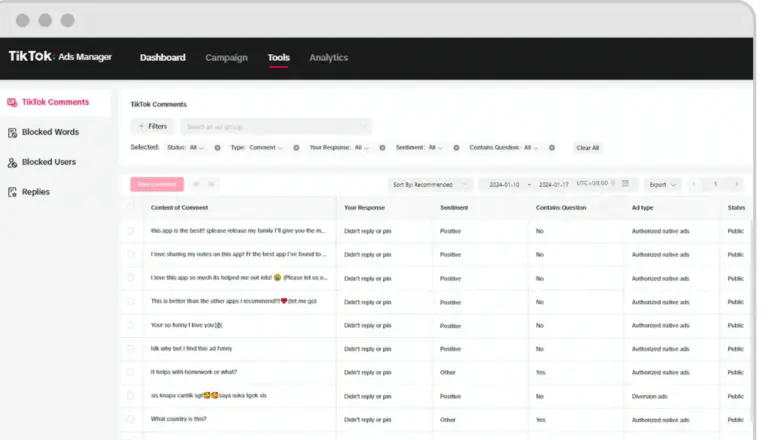Click the pink New comment button
Viewport: 768px width, 440px height.
(157, 184)
